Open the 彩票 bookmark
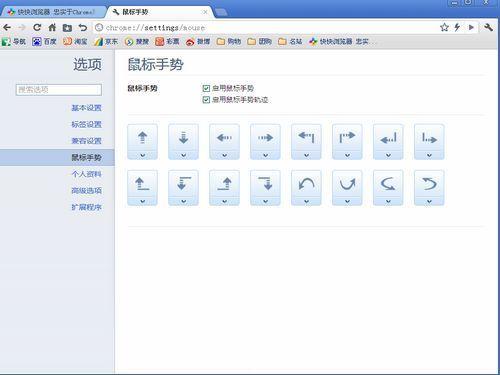Screen dimensions: 500x375 coord(167,42)
